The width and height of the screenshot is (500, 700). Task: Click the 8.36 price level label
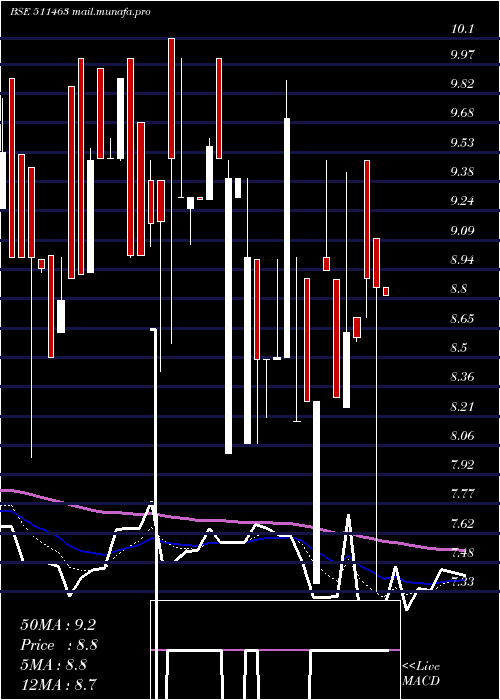tap(463, 377)
